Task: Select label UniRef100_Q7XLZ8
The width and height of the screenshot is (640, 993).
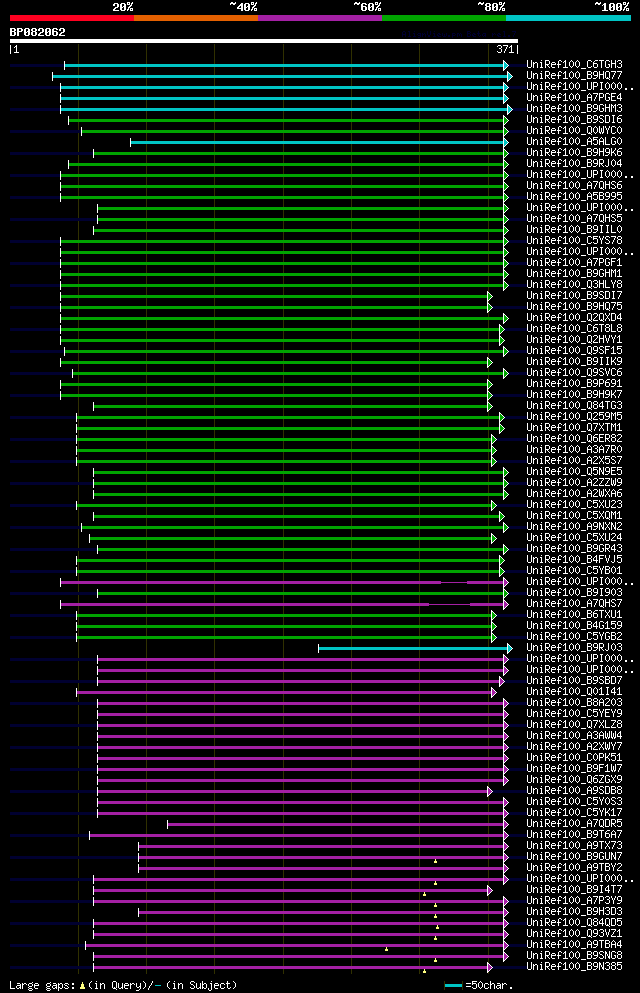Action: point(574,724)
